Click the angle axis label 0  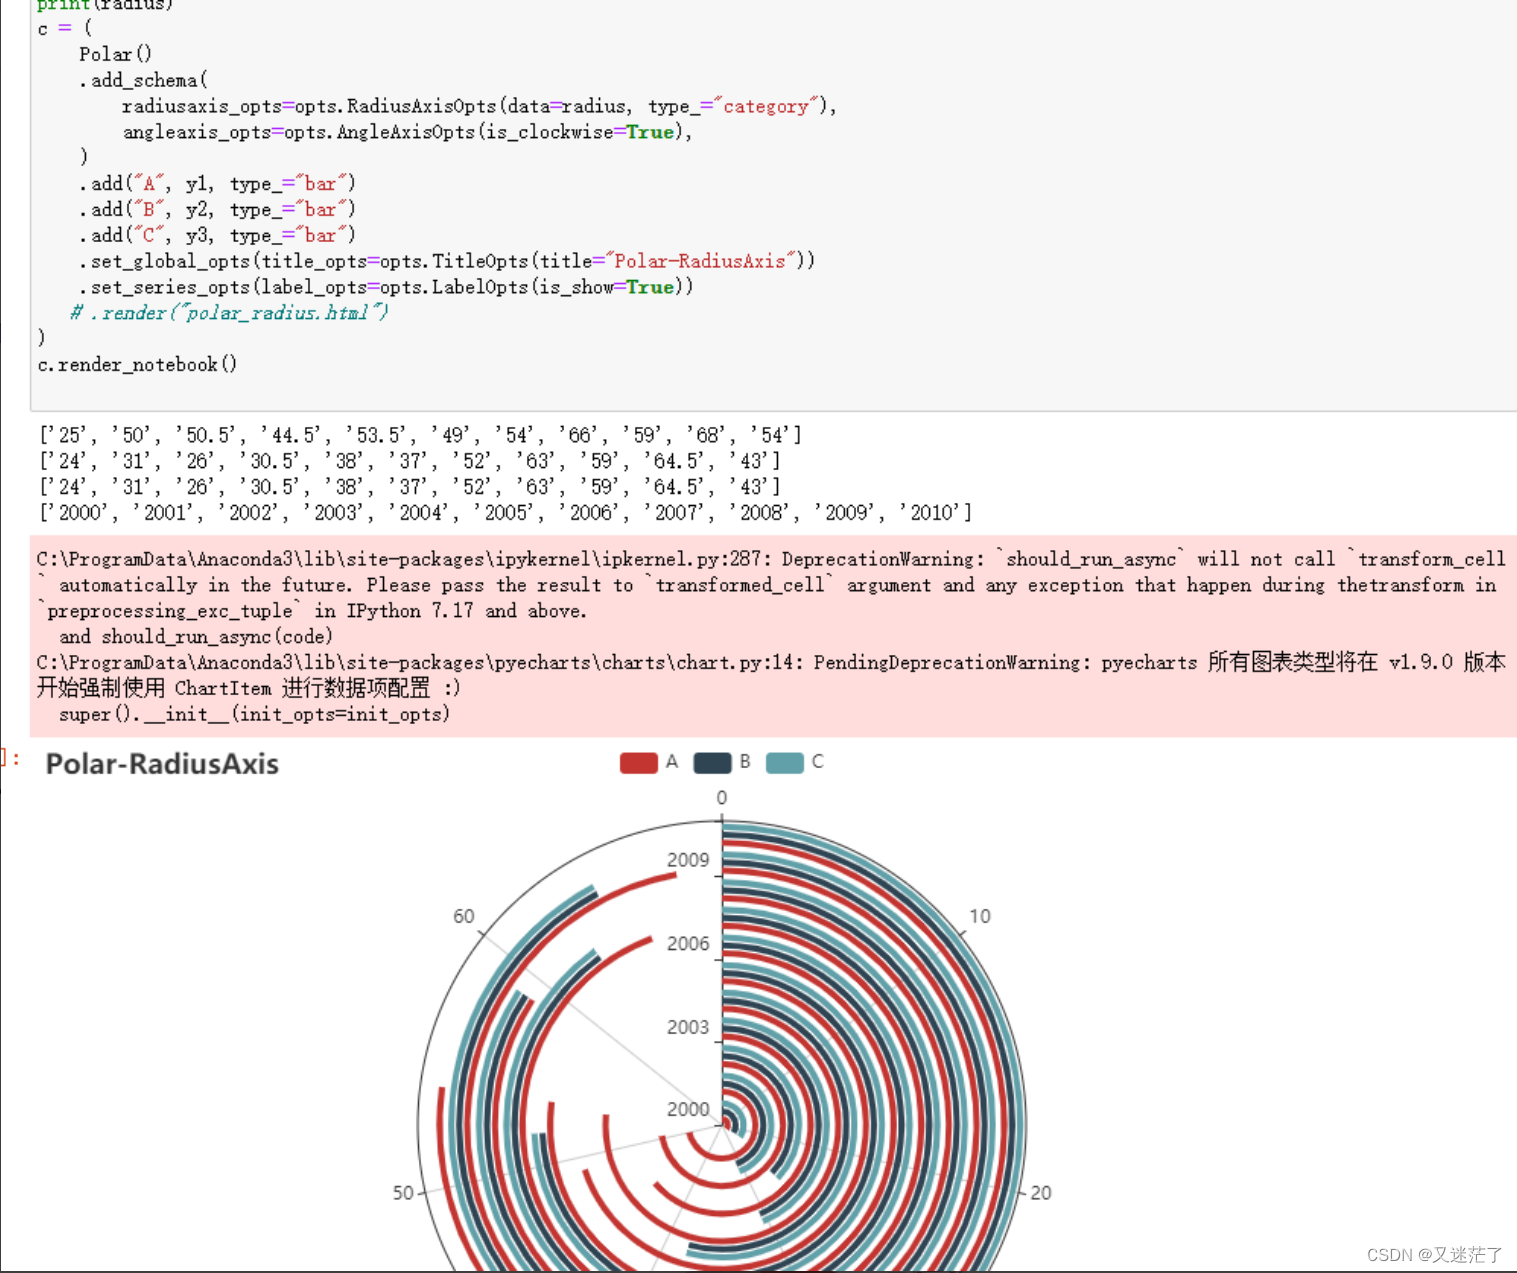click(x=721, y=797)
